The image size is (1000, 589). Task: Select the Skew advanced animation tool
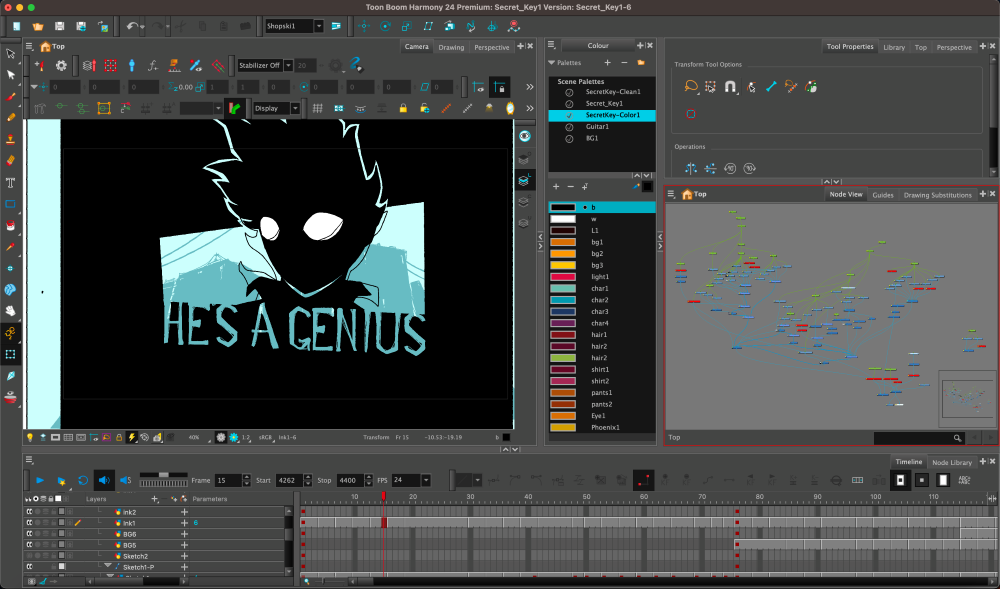coord(428,26)
